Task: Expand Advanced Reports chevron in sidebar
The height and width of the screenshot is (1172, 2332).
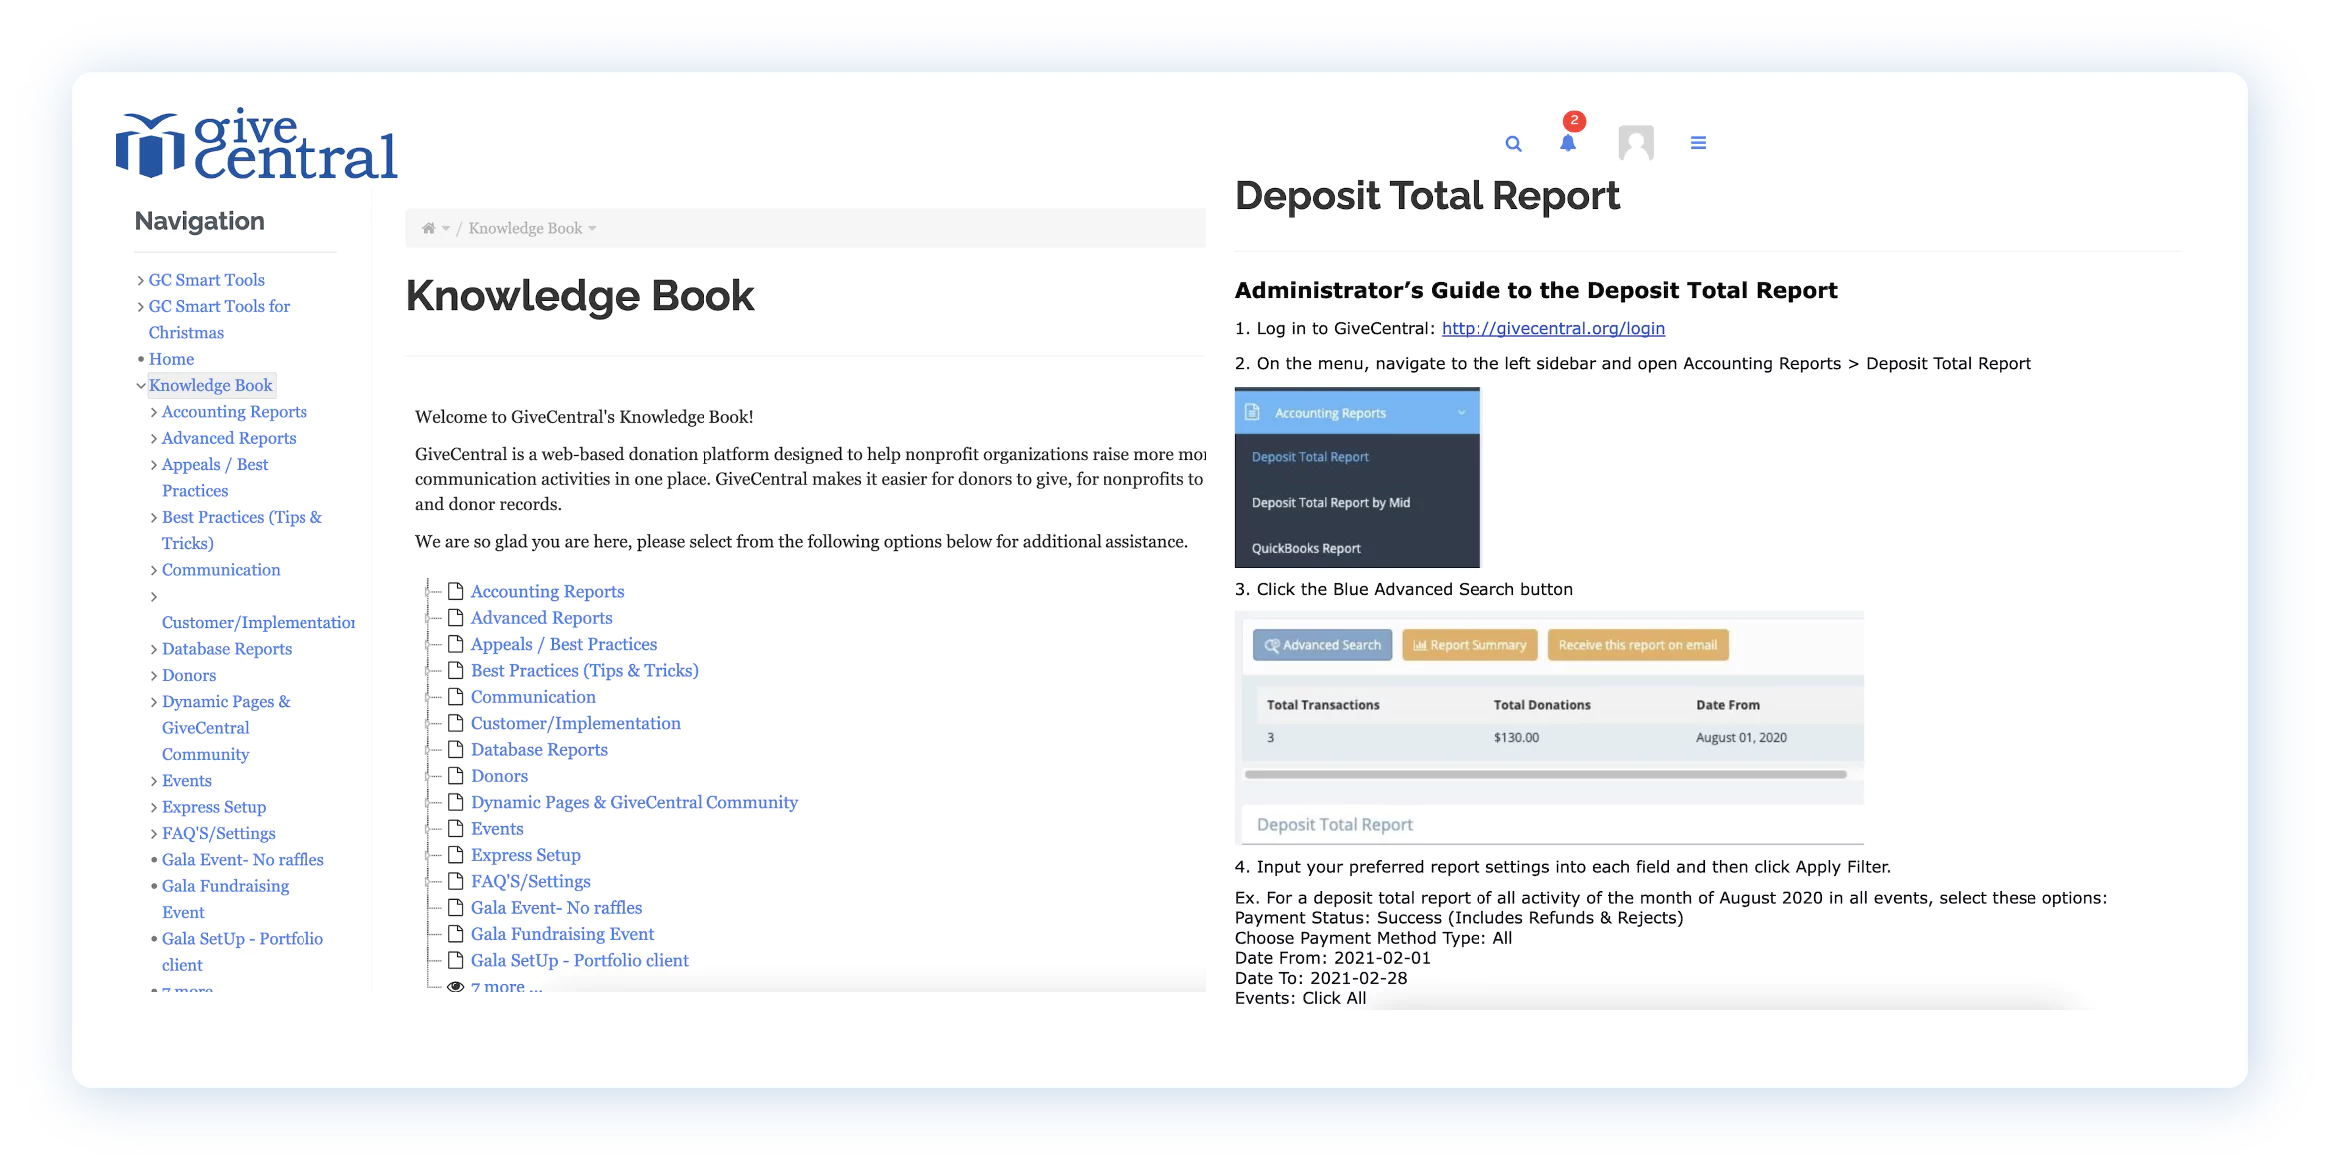Action: 153,439
